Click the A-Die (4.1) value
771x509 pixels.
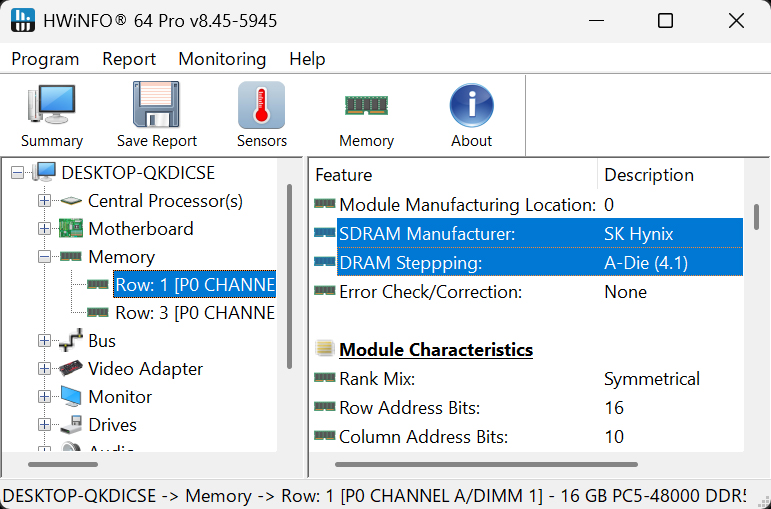click(646, 263)
